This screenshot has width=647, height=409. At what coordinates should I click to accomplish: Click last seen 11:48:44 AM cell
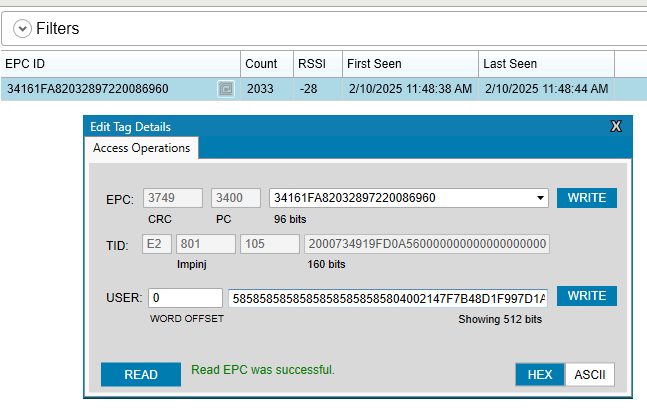546,89
